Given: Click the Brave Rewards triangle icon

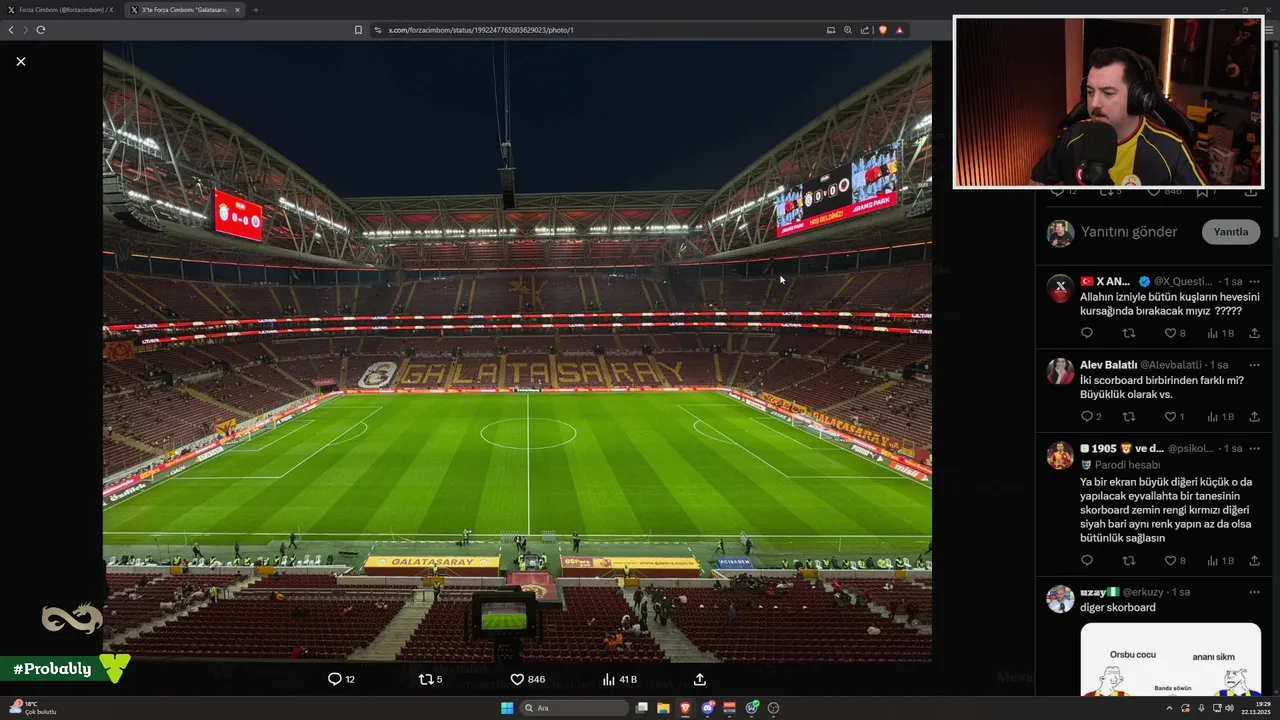Looking at the screenshot, I should tap(899, 30).
